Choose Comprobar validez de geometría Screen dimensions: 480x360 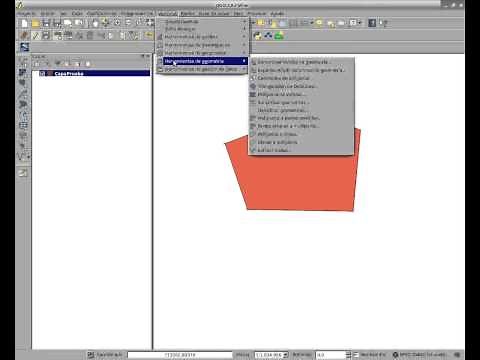tap(301, 62)
